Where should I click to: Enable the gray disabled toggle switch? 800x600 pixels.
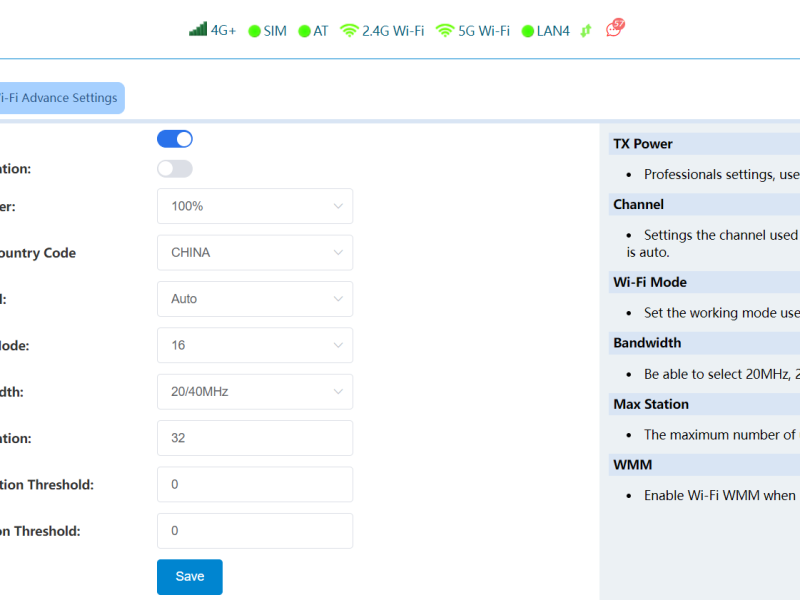point(175,169)
